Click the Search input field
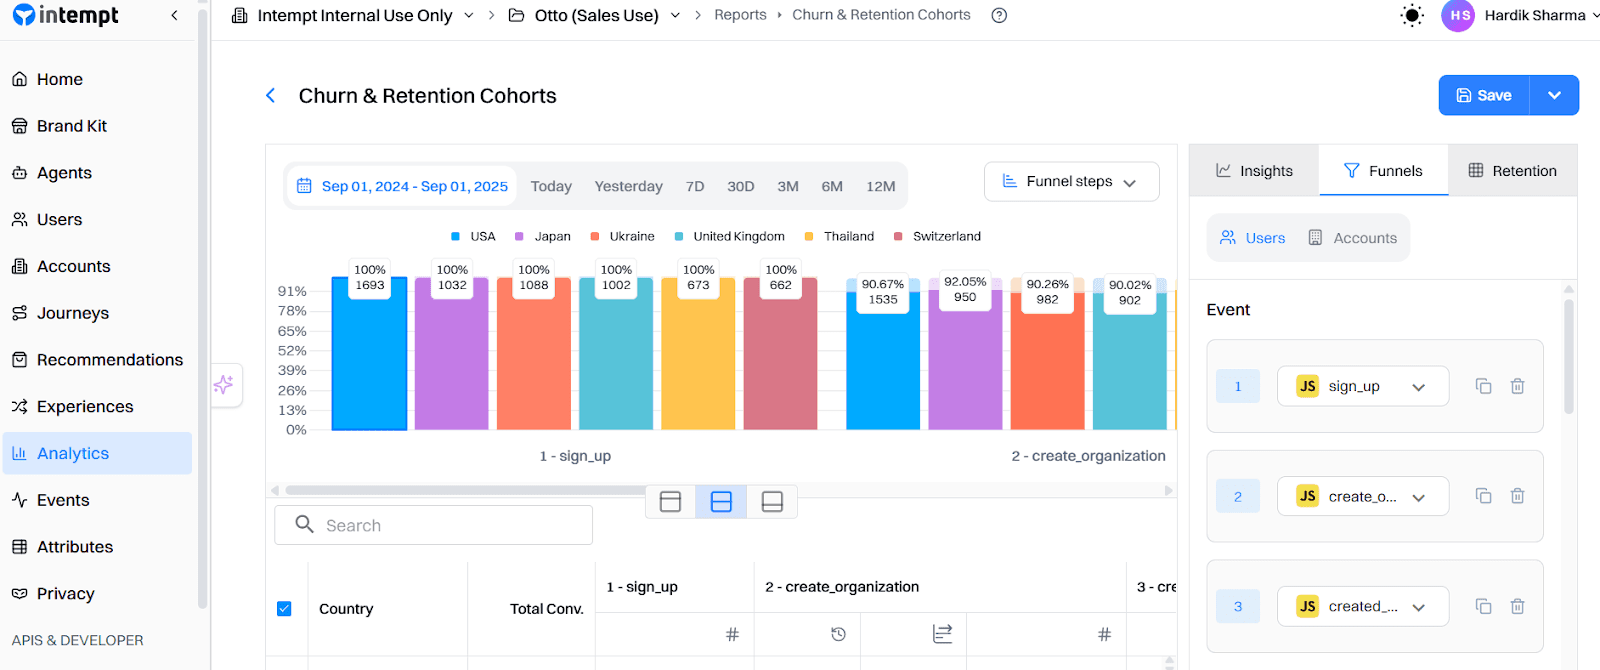The image size is (1600, 670). (x=433, y=525)
